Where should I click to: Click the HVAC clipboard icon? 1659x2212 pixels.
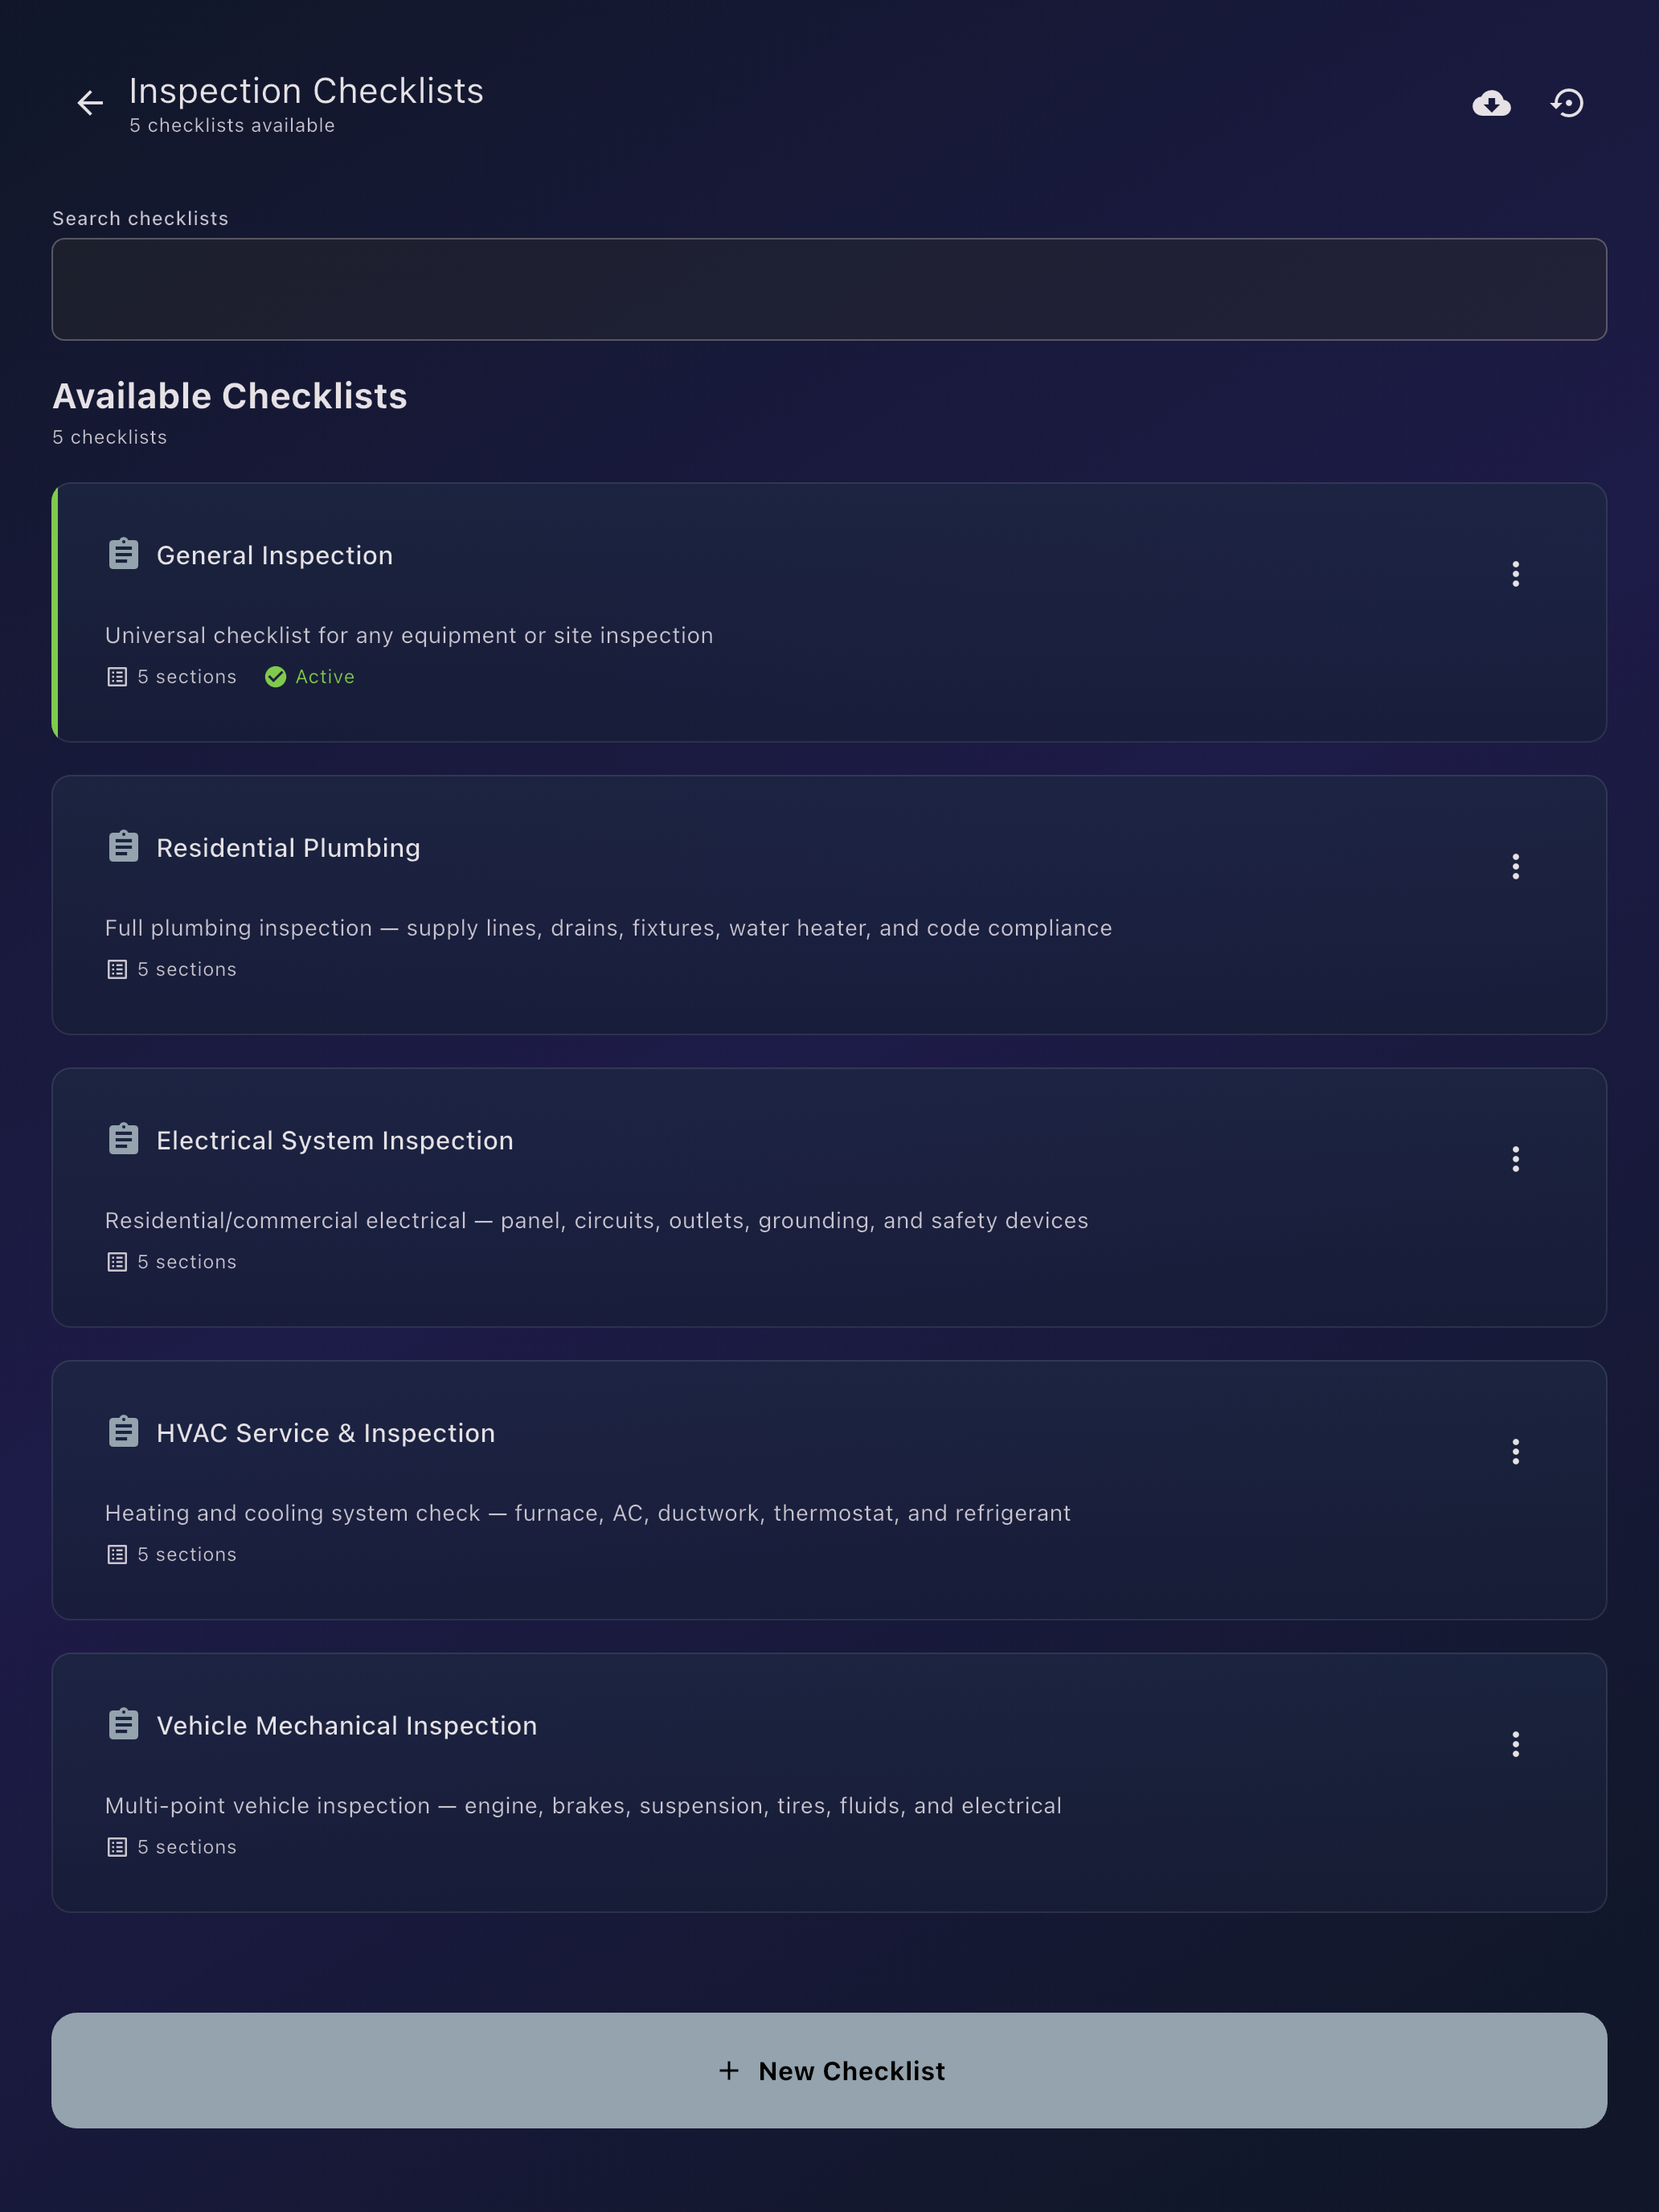click(x=123, y=1431)
